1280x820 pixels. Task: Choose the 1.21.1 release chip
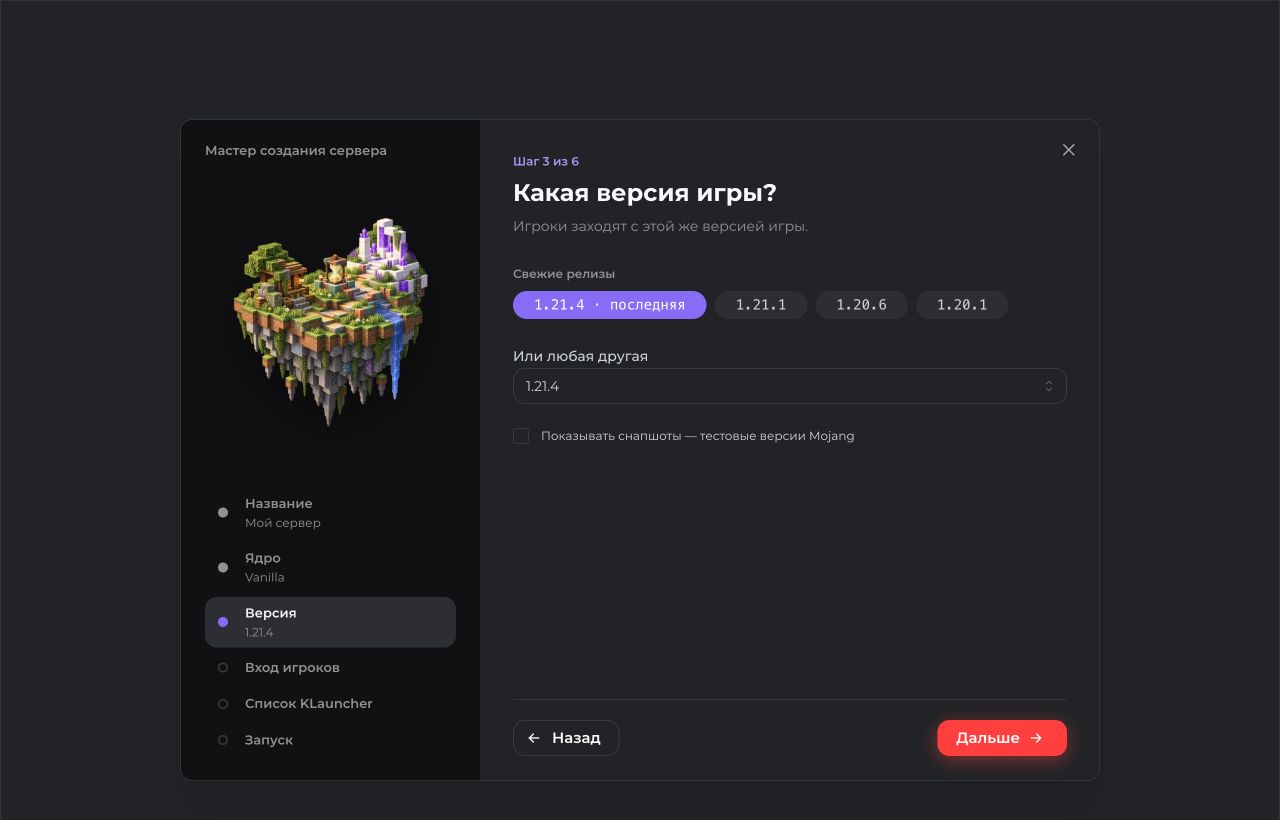761,305
